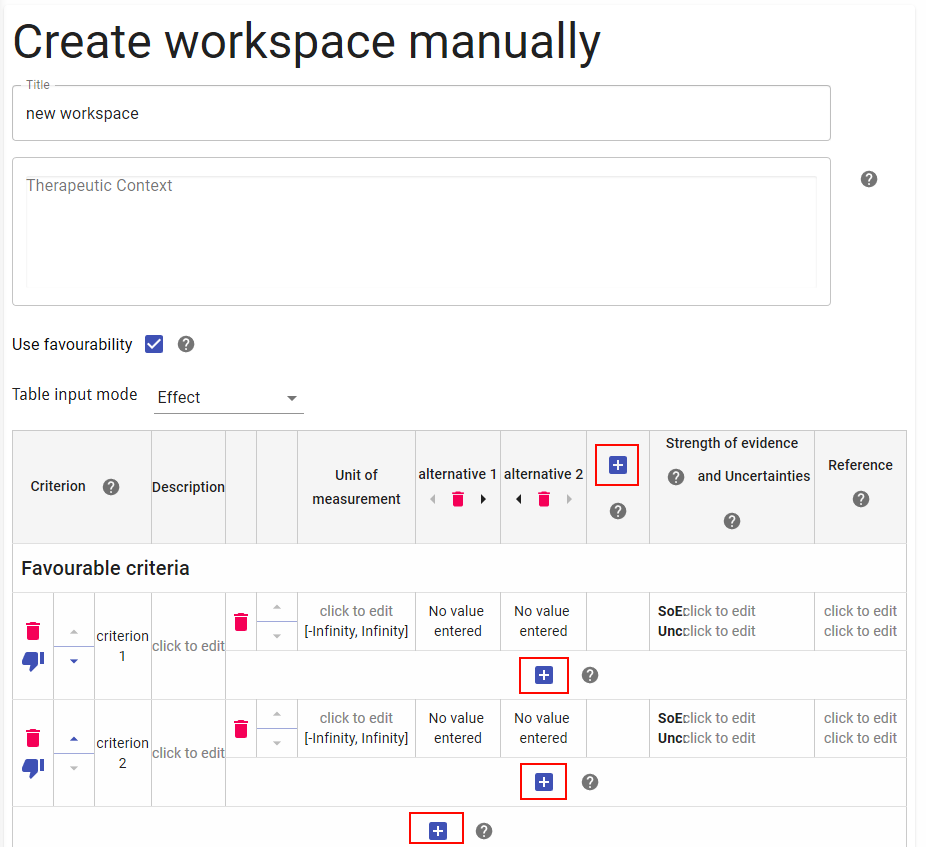
Task: Add a new favourable criterion
Action: pos(437,831)
